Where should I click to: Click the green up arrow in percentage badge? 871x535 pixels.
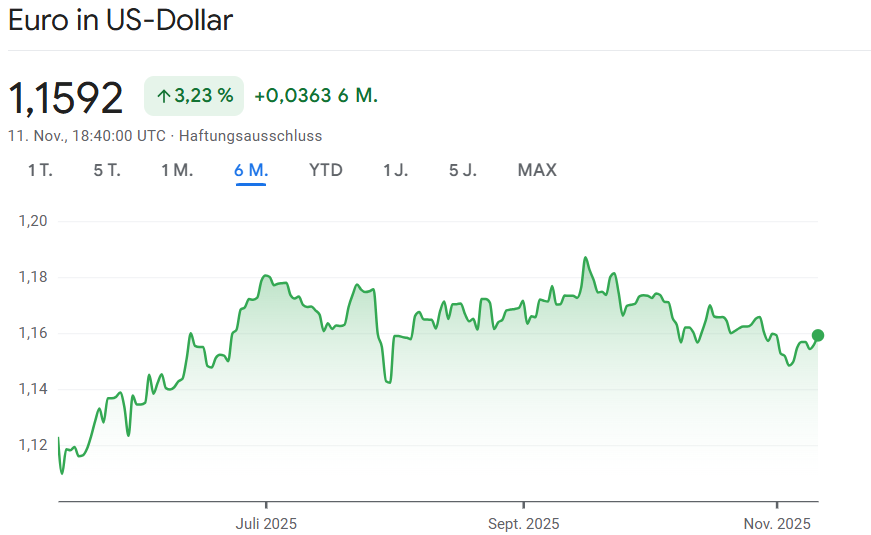pos(163,96)
